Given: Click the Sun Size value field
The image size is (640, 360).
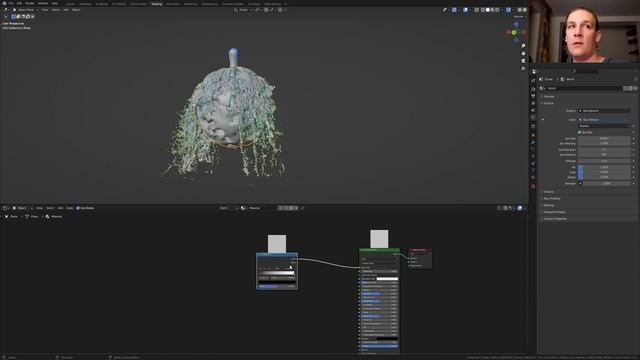Looking at the screenshot, I should (x=604, y=139).
